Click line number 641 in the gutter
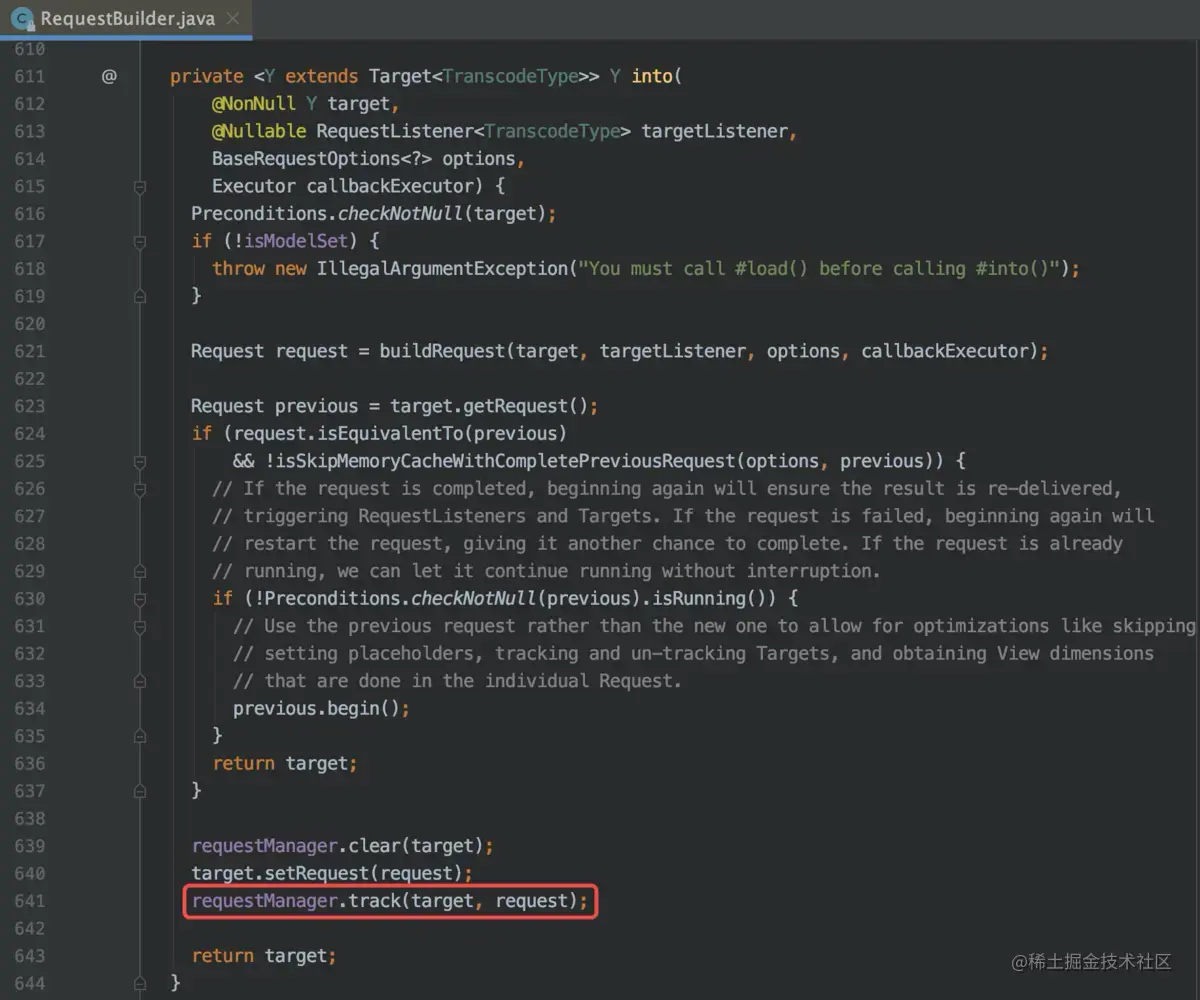 [30, 901]
